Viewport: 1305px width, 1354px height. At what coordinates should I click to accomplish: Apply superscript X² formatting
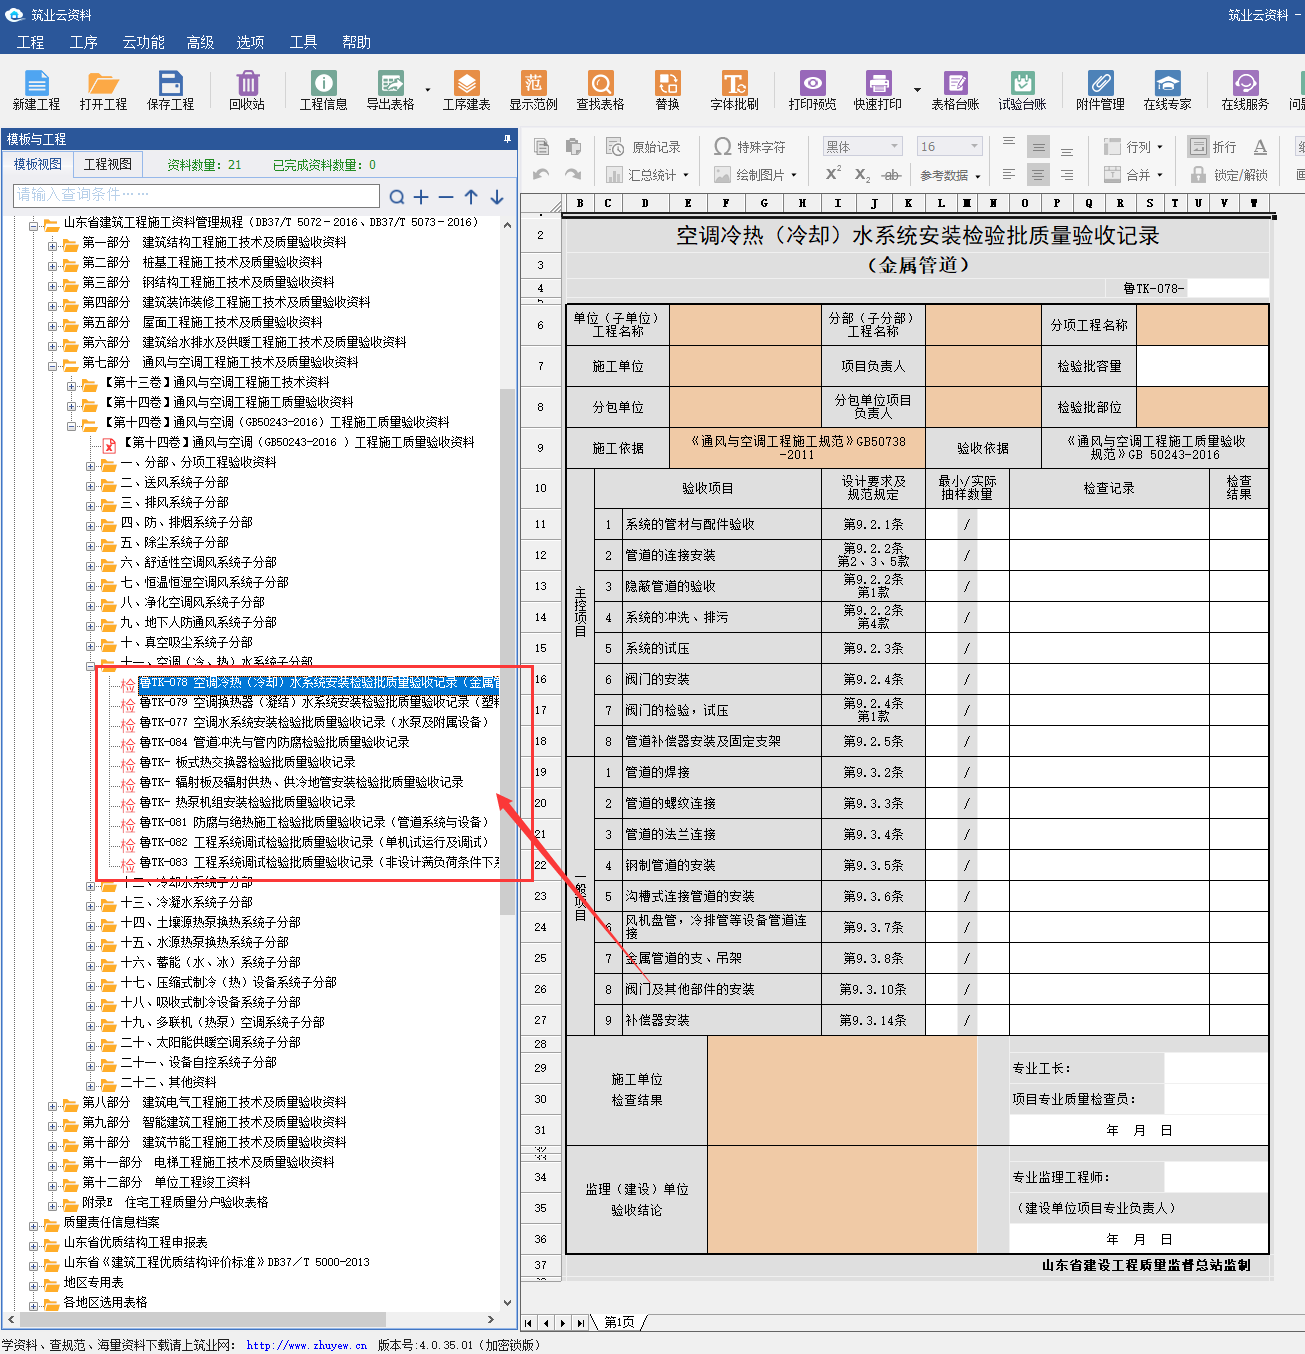click(x=833, y=174)
